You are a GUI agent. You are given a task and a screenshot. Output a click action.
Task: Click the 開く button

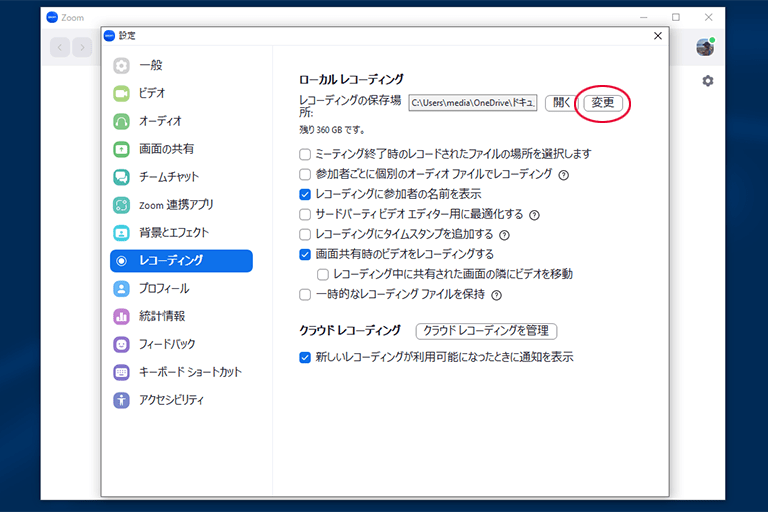point(561,102)
